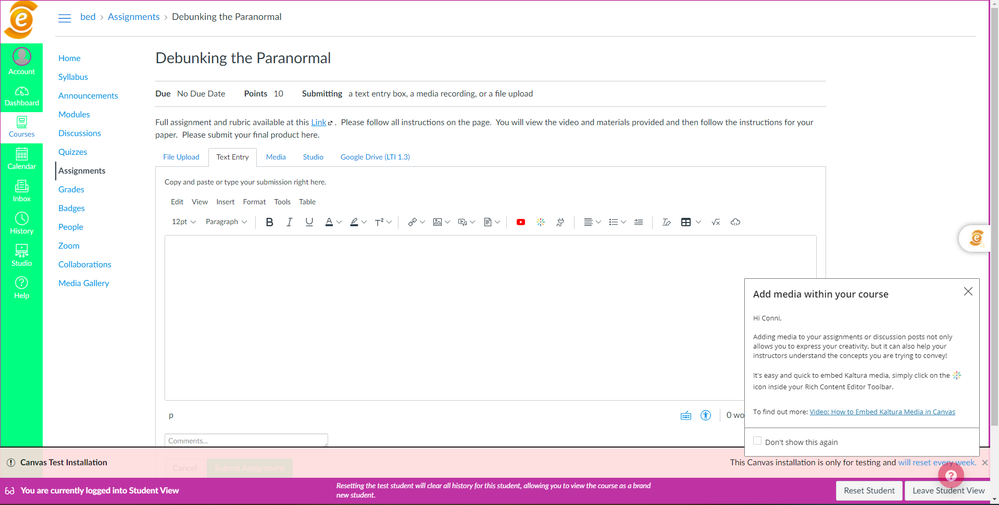Viewport: 999px width, 505px height.
Task: Open the external apps plug icon
Action: (x=560, y=222)
